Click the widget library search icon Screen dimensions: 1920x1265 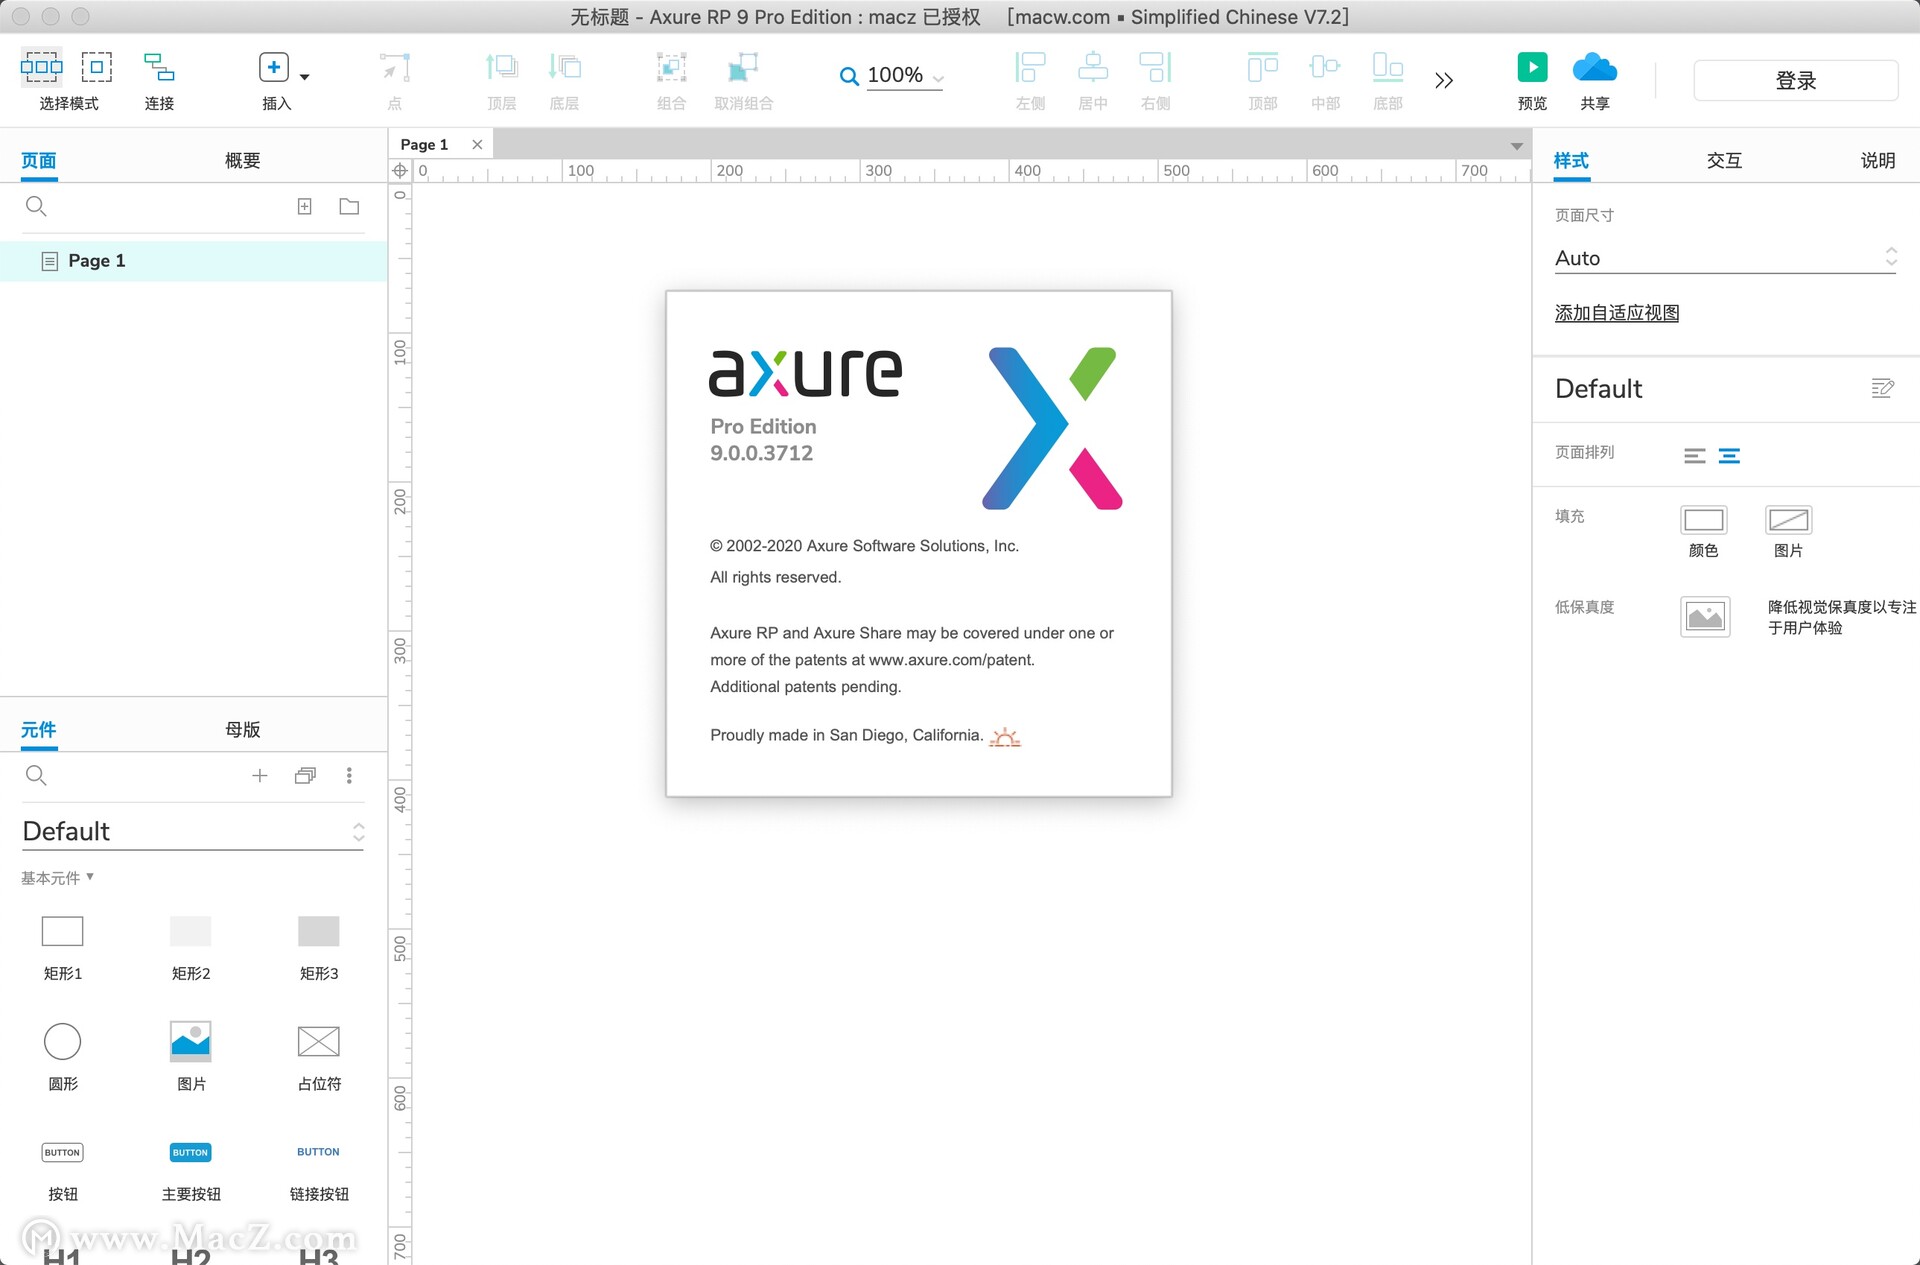[36, 775]
